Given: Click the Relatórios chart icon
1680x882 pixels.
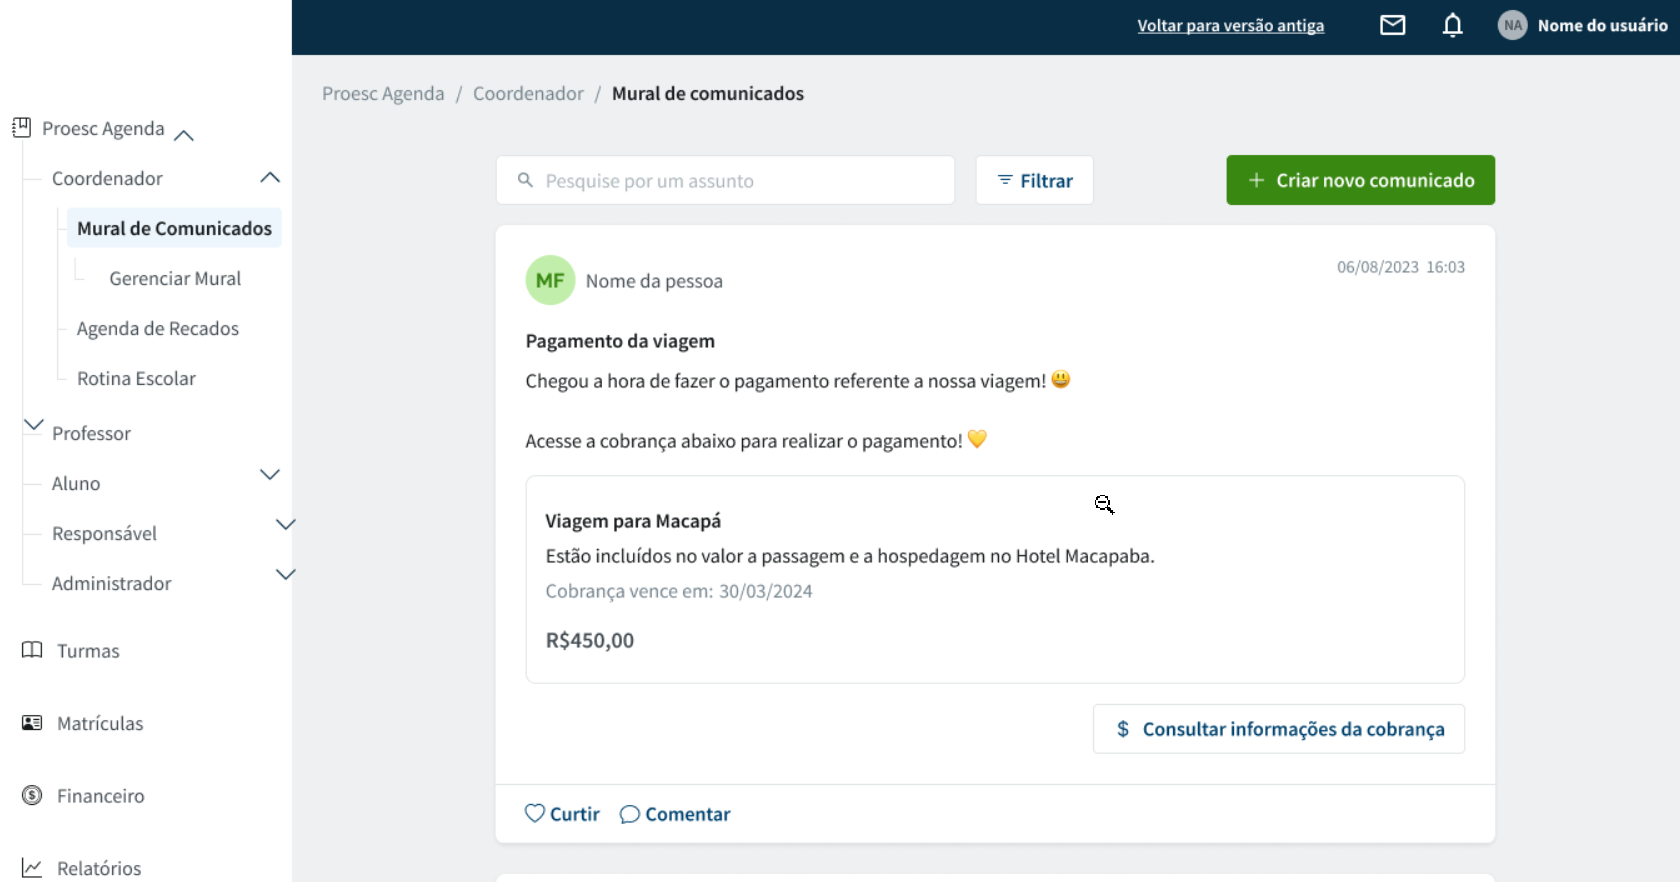Looking at the screenshot, I should (x=32, y=868).
